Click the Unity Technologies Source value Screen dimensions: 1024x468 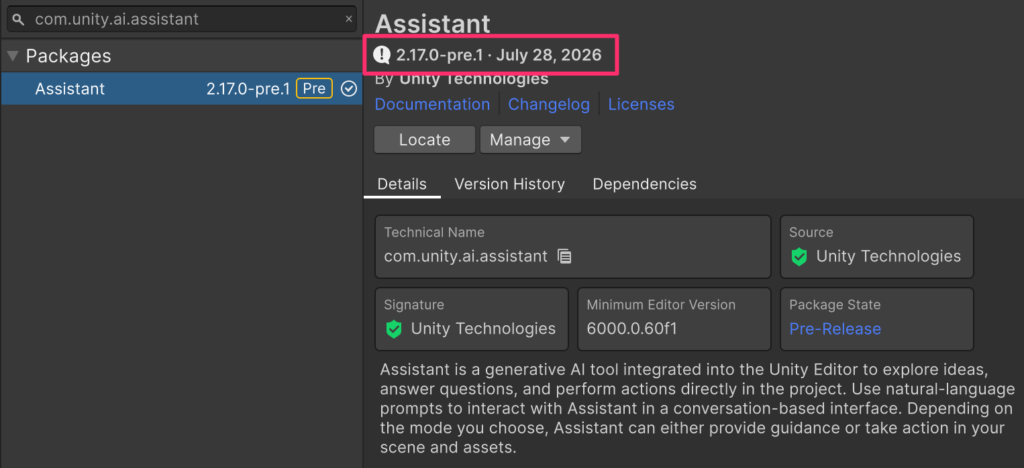click(x=888, y=257)
